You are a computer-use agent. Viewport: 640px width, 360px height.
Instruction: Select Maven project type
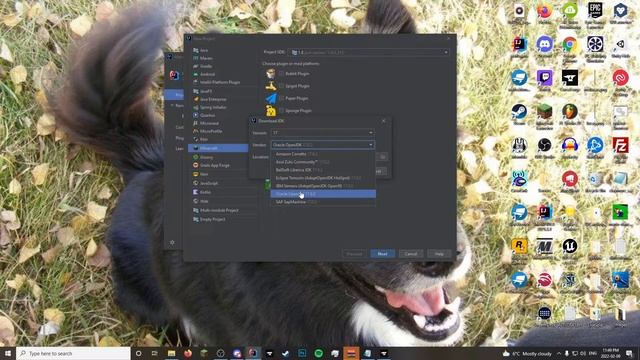[206, 58]
